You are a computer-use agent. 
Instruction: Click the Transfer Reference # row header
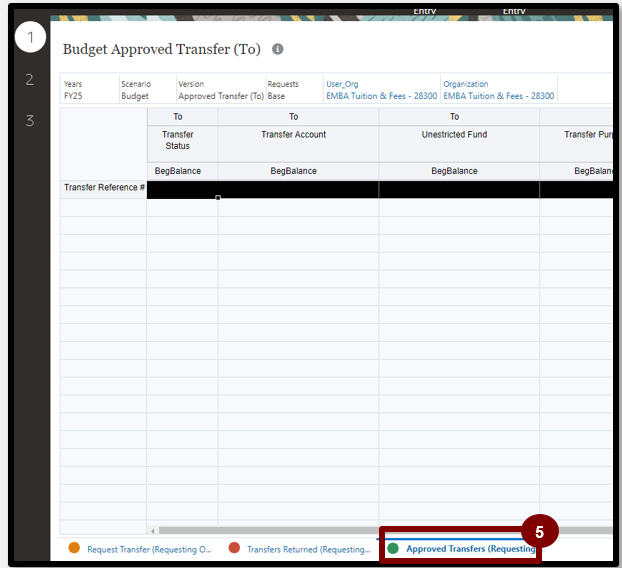coord(104,188)
